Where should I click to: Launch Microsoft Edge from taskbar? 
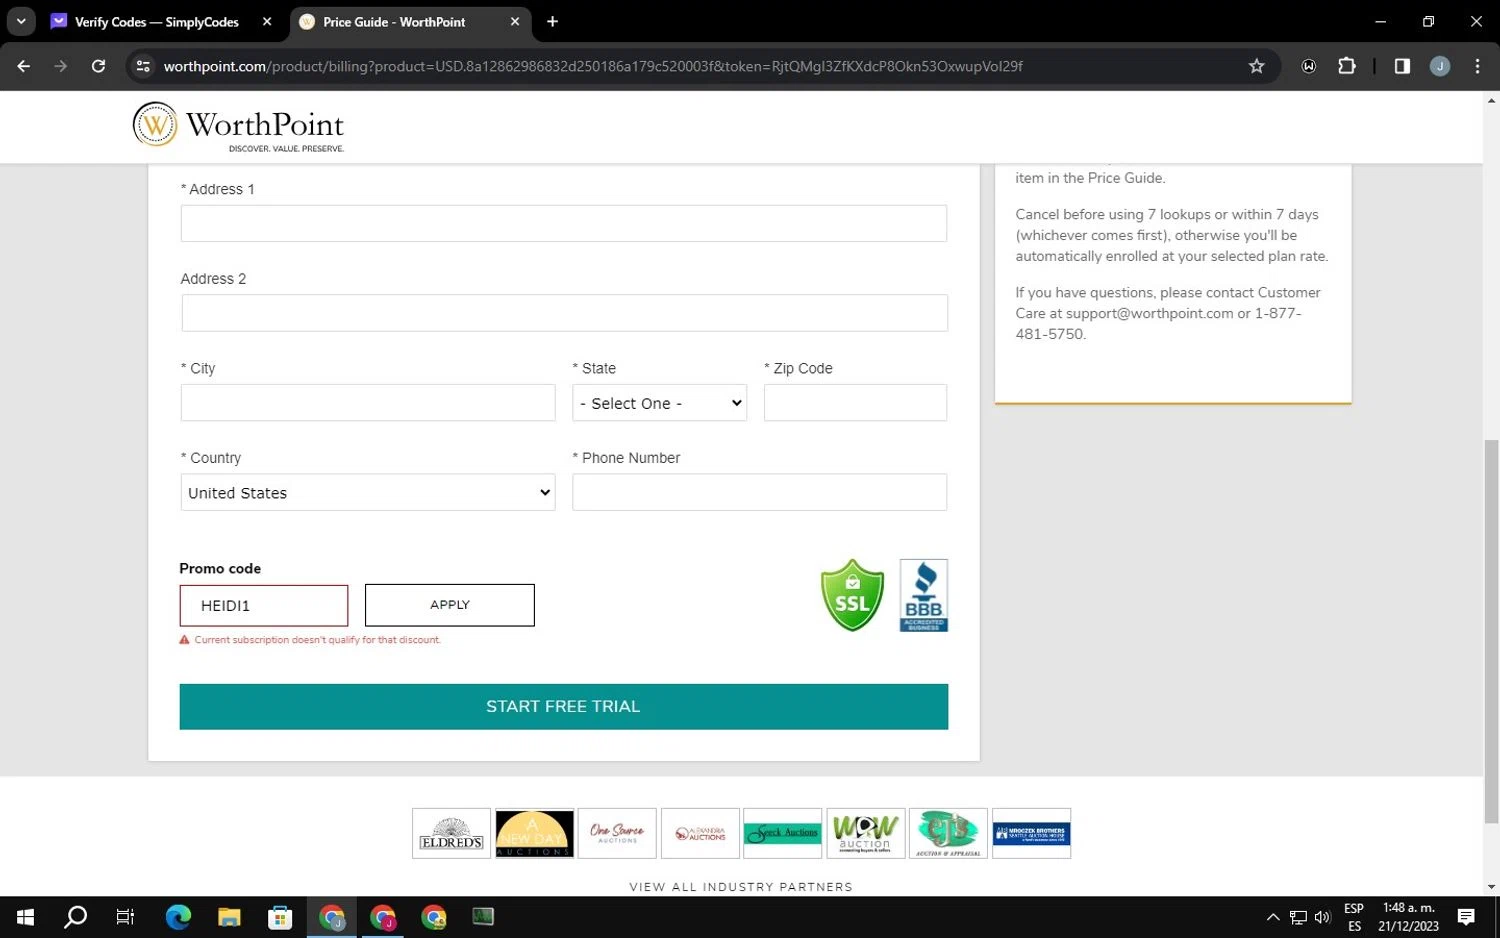click(178, 917)
